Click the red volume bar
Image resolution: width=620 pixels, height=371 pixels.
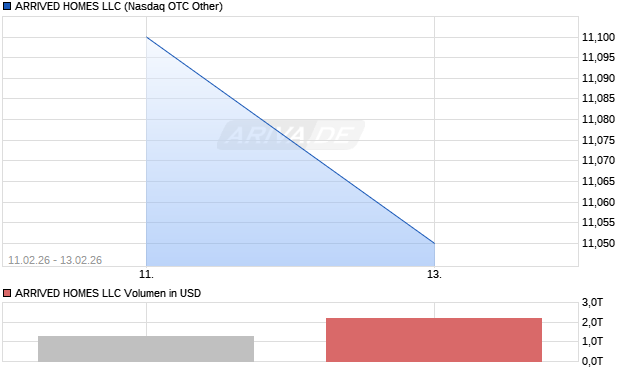(x=434, y=340)
